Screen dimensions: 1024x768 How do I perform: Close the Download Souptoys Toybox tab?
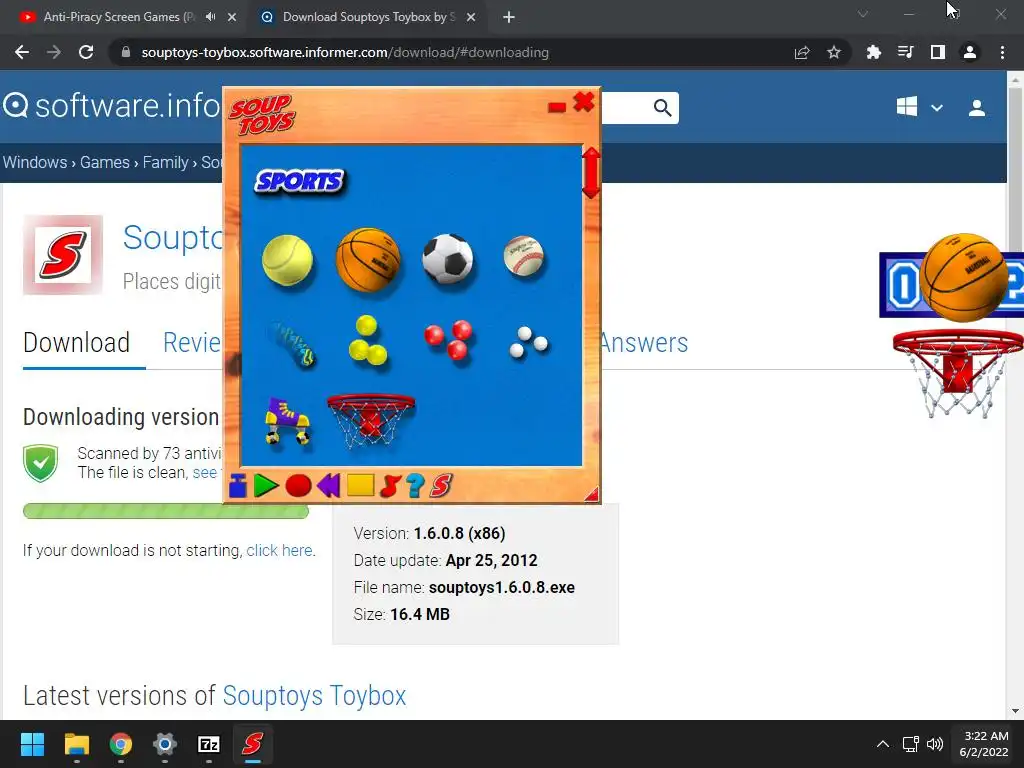(471, 18)
